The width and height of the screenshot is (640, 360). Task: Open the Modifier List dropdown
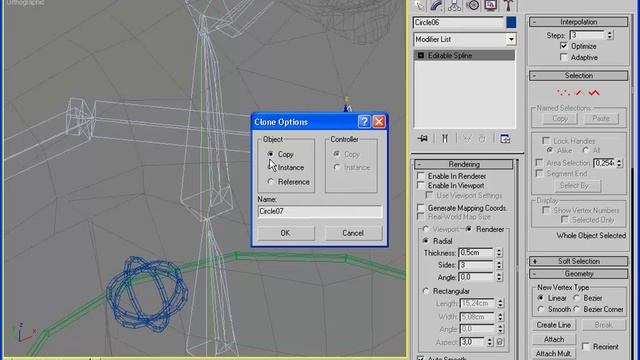tap(511, 39)
